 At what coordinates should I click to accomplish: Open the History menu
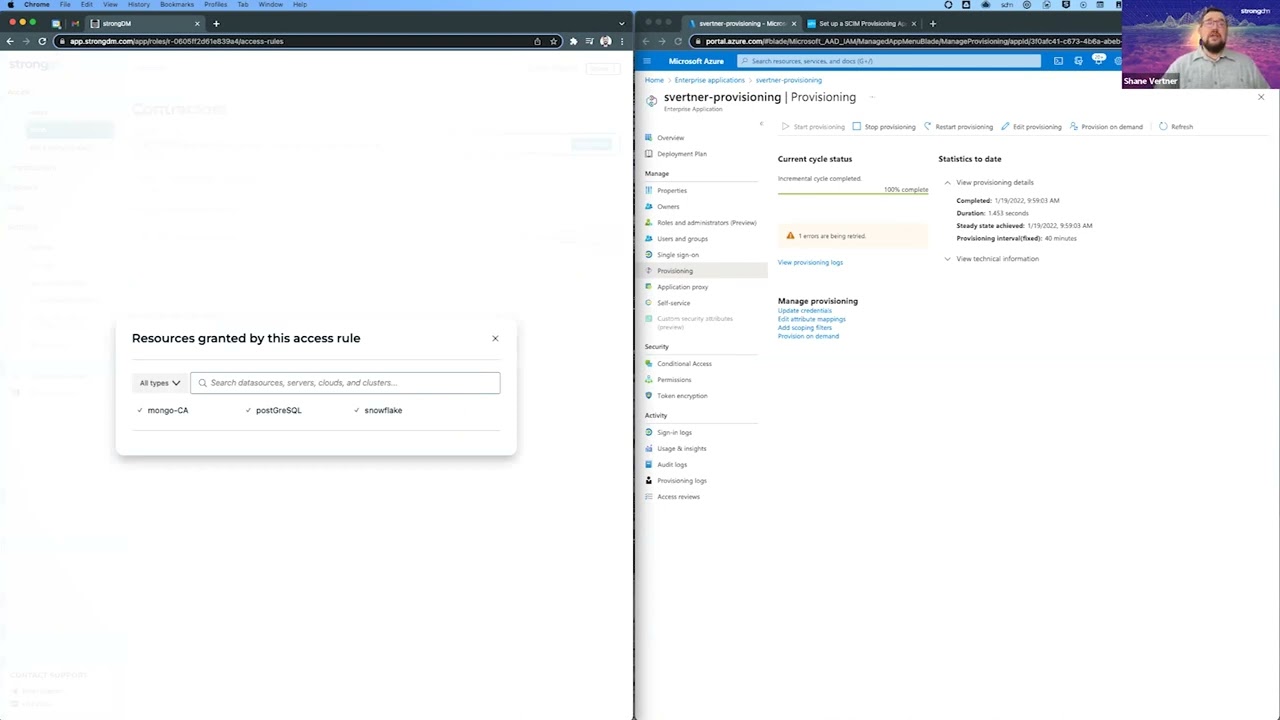pos(139,5)
